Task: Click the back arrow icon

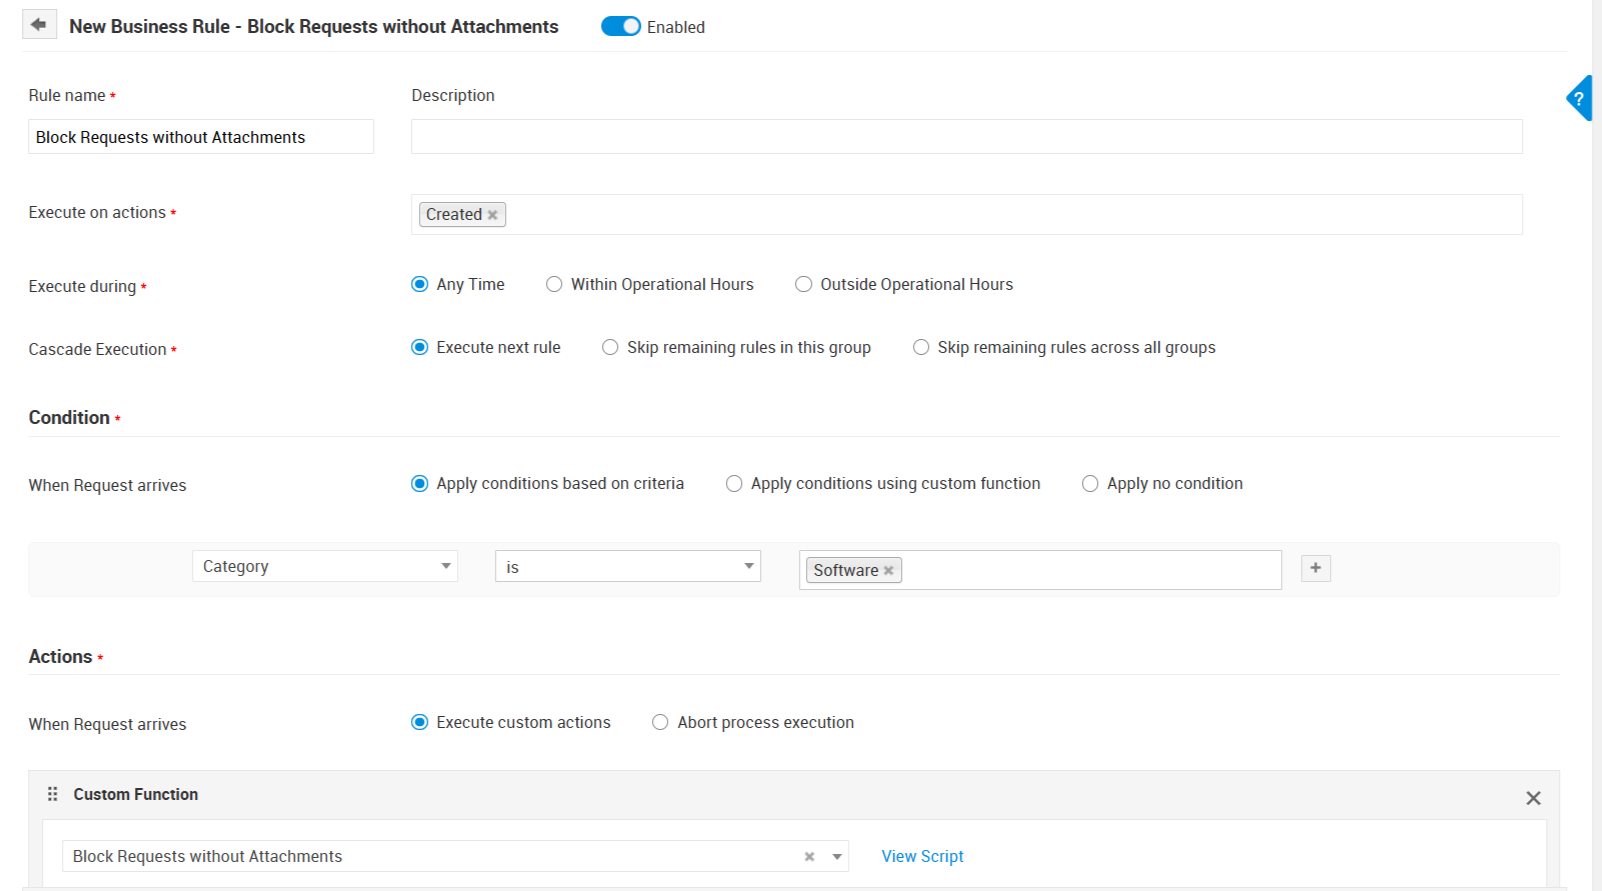Action: tap(39, 25)
